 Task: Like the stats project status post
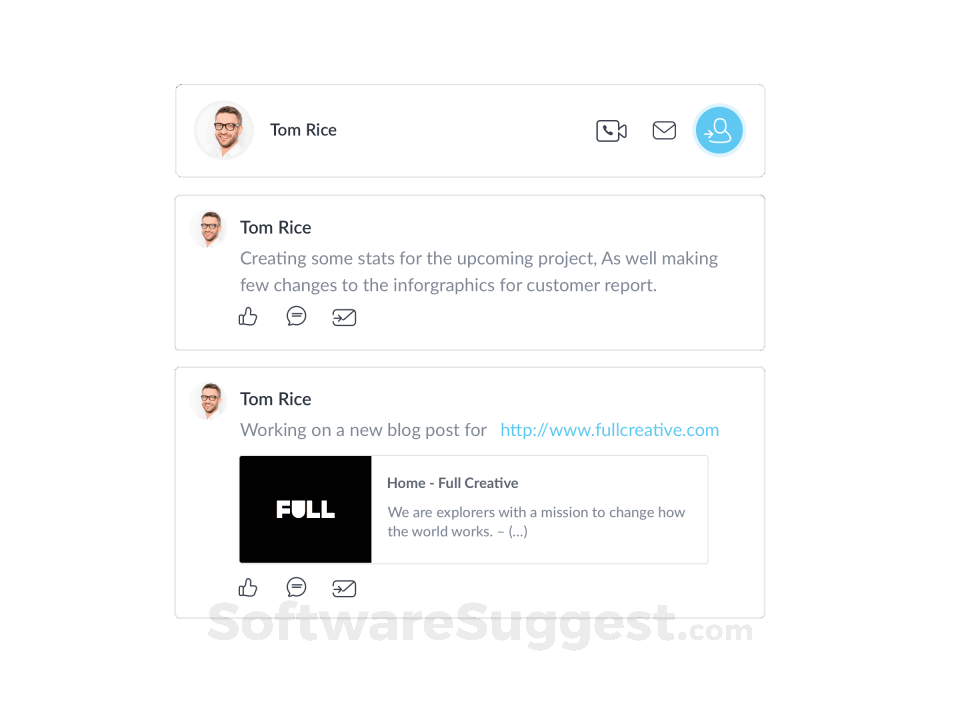click(x=248, y=317)
